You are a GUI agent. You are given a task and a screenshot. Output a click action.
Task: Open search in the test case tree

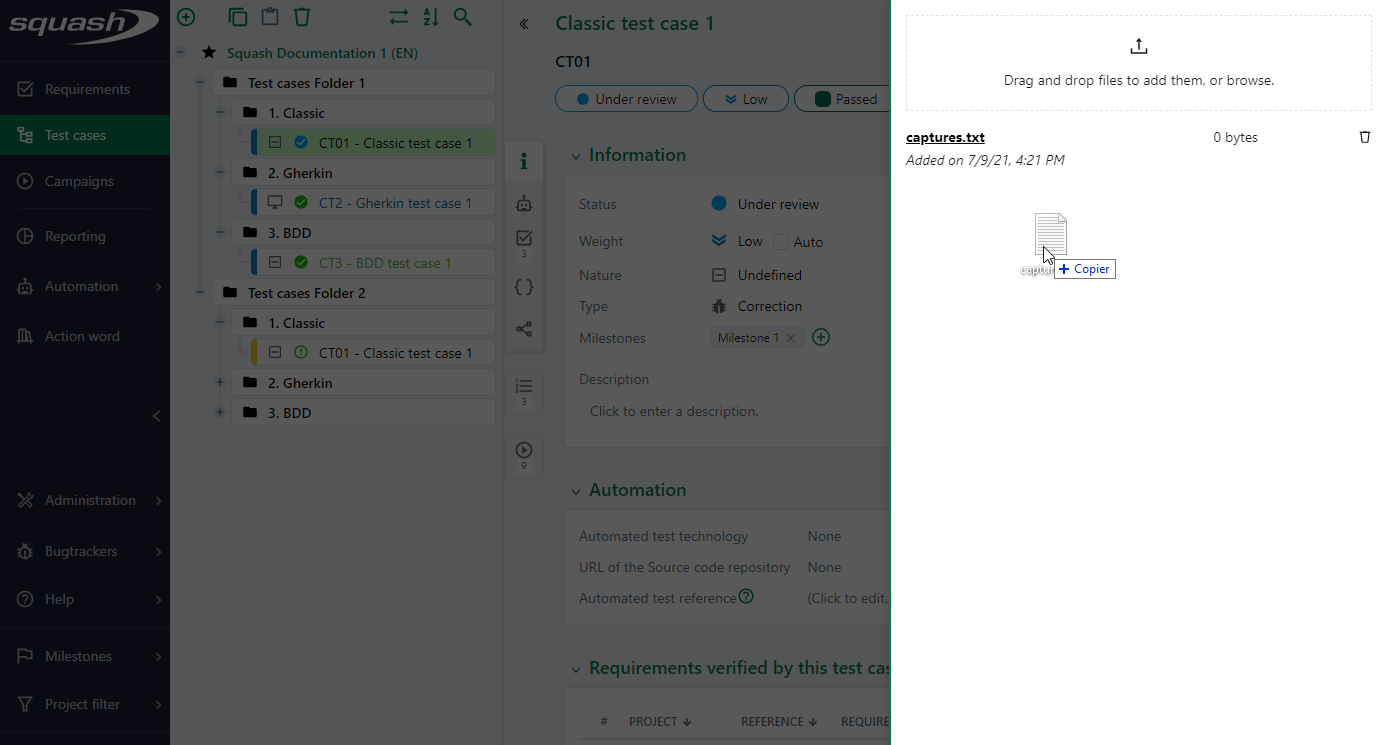click(463, 17)
